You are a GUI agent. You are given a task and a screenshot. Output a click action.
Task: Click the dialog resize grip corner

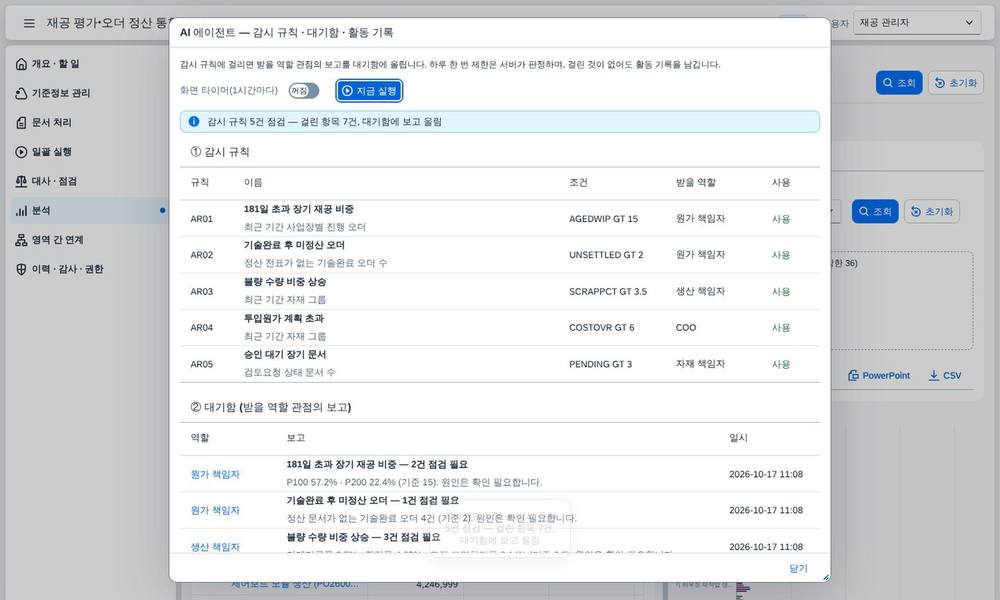[x=826, y=577]
